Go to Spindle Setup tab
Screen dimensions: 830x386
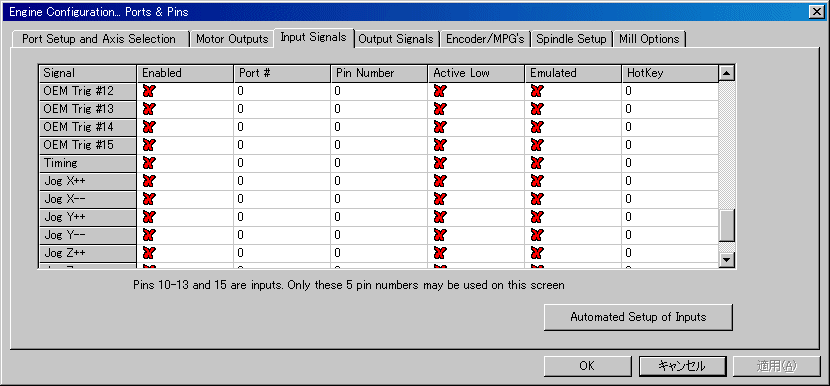pyautogui.click(x=571, y=39)
